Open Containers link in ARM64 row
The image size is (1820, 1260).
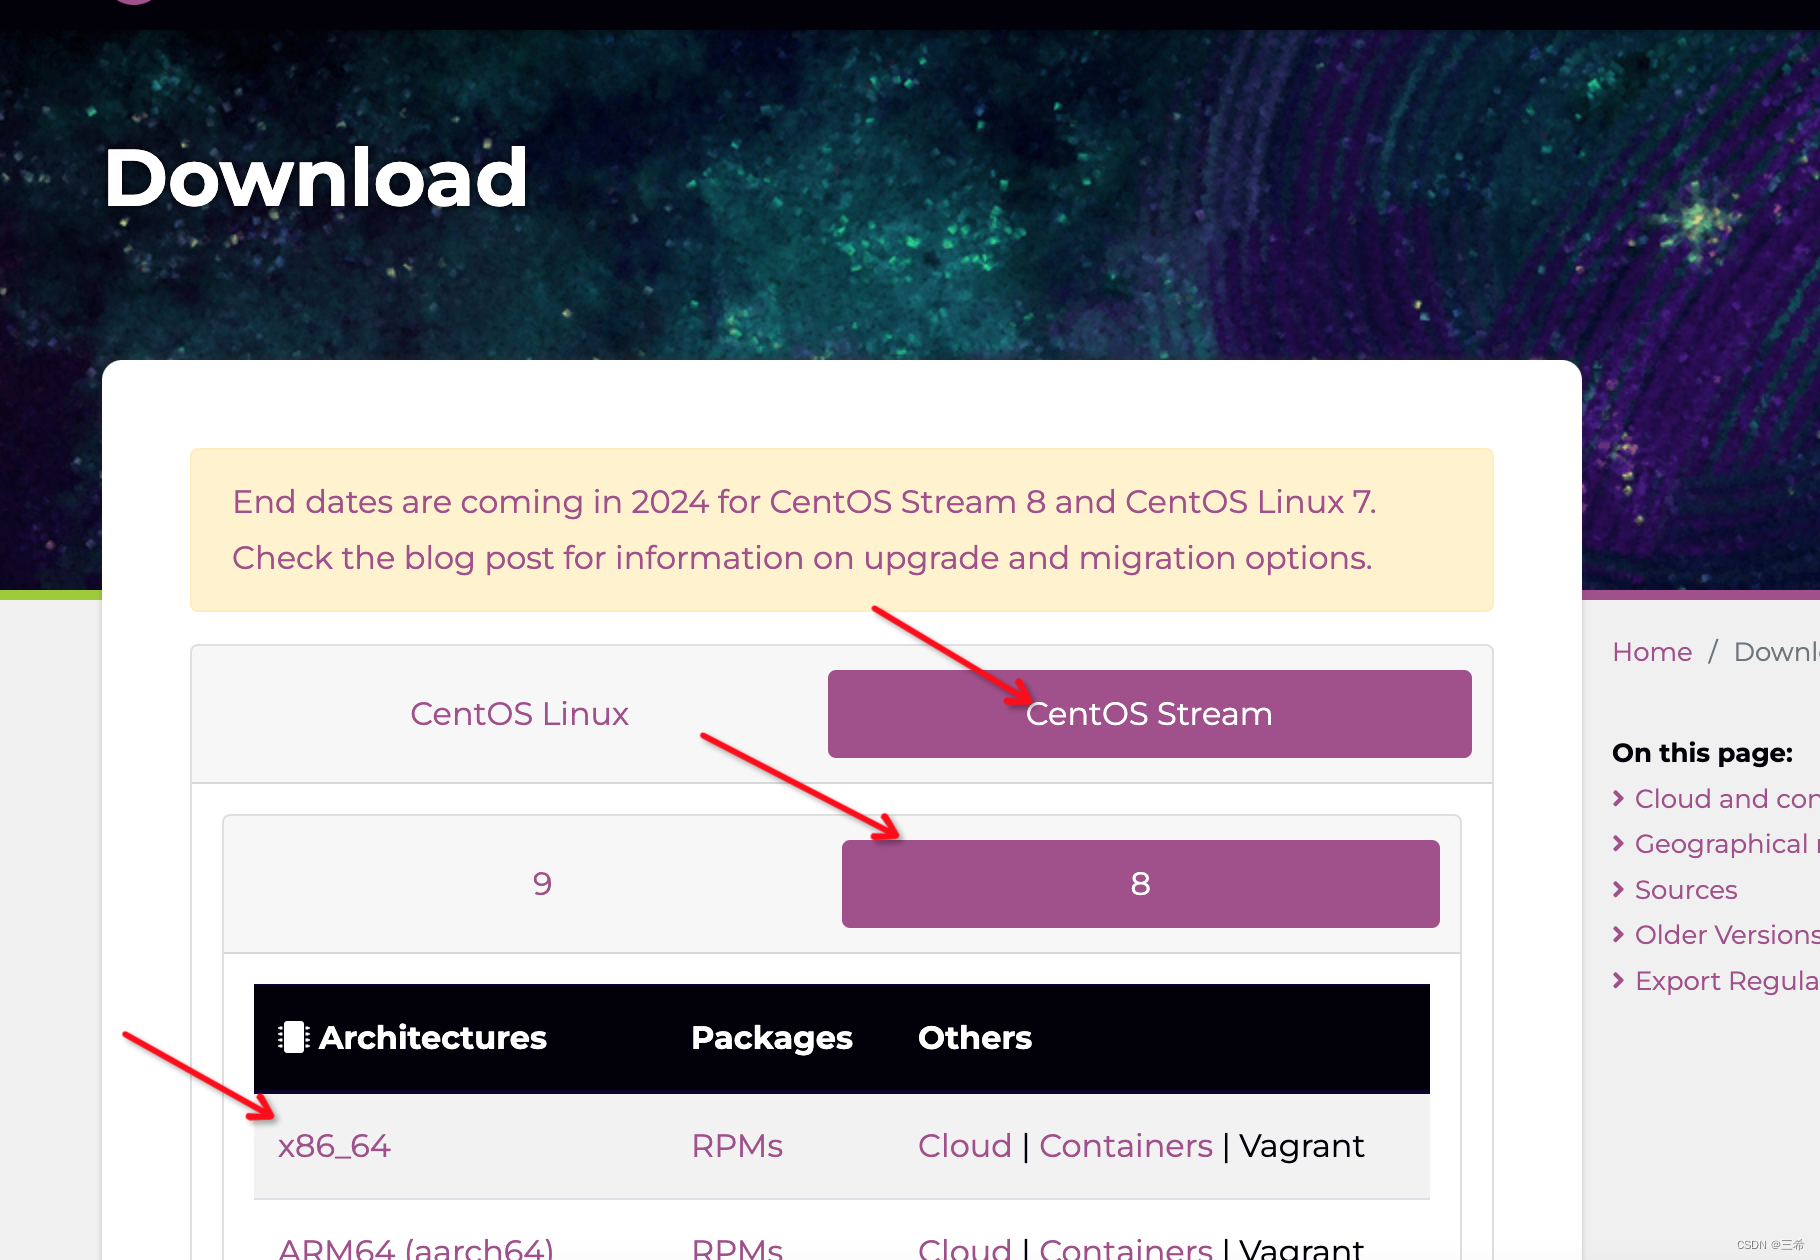(1126, 1248)
